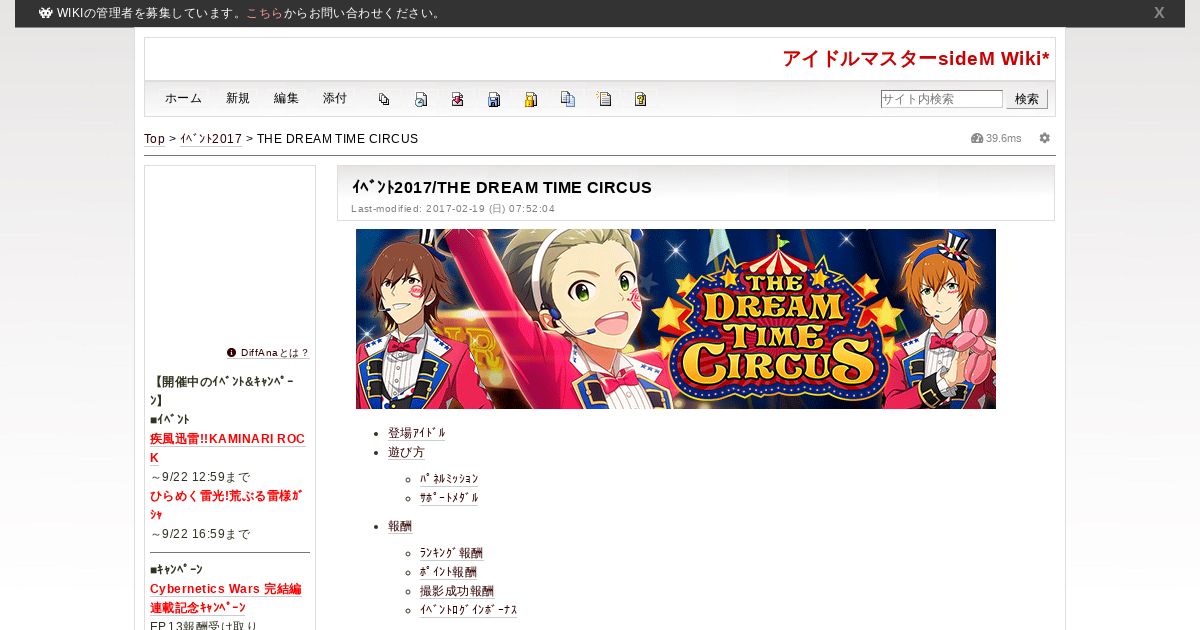This screenshot has height=630, width=1200.
Task: Open the ホーム menu item
Action: point(183,98)
